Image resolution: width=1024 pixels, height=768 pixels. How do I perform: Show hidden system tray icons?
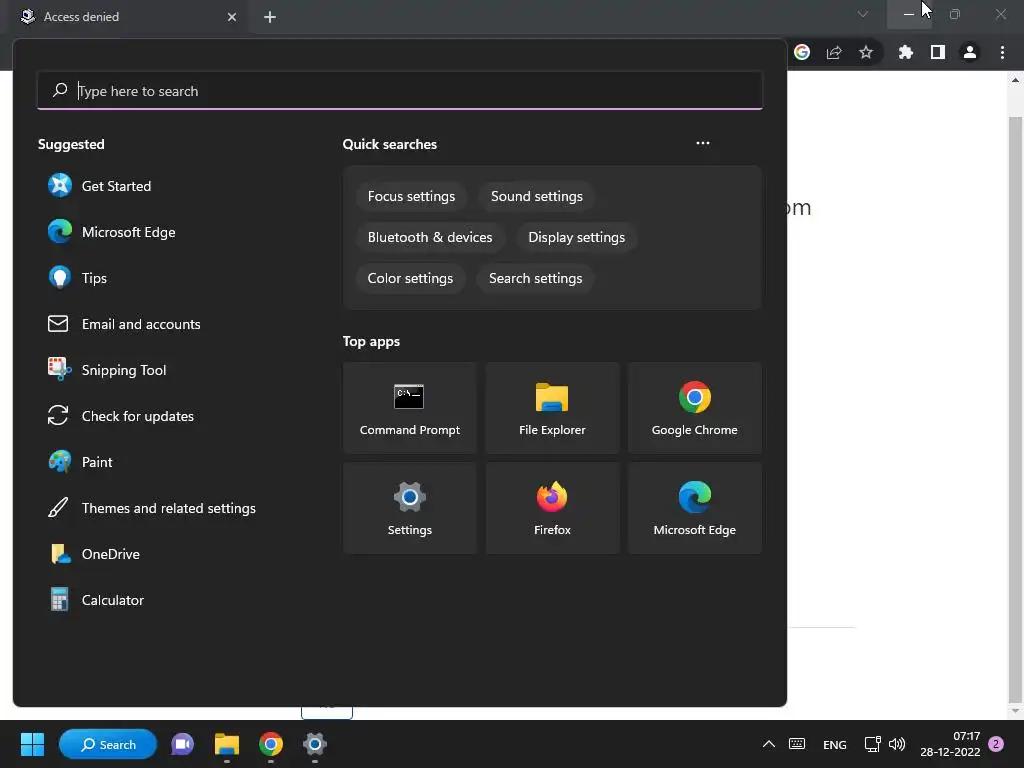tap(769, 744)
